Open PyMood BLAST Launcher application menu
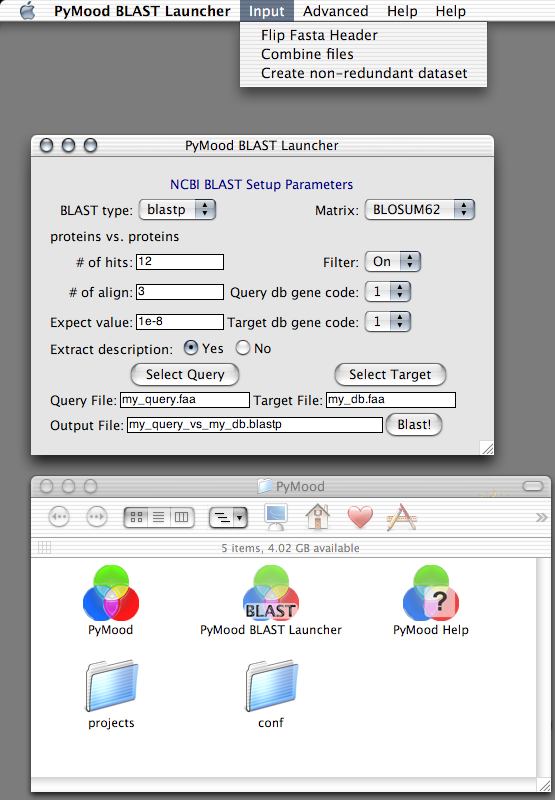The height and width of the screenshot is (800, 555). 142,11
